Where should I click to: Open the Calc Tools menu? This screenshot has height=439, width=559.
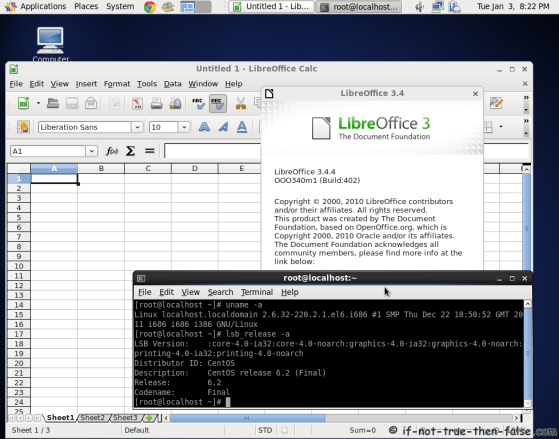point(147,84)
